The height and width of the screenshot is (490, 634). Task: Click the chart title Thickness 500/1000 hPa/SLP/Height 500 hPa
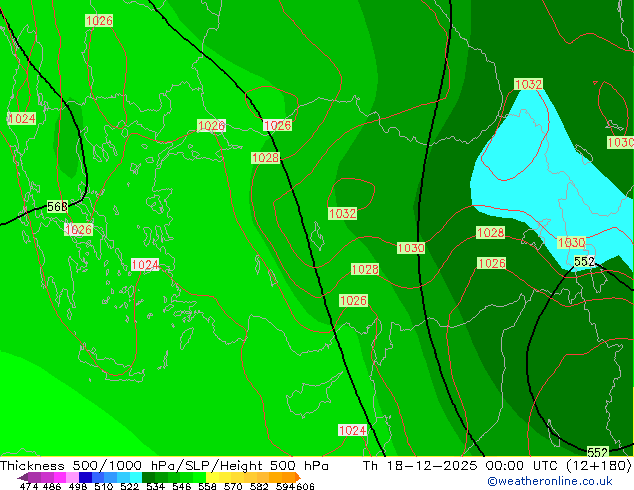(164, 466)
